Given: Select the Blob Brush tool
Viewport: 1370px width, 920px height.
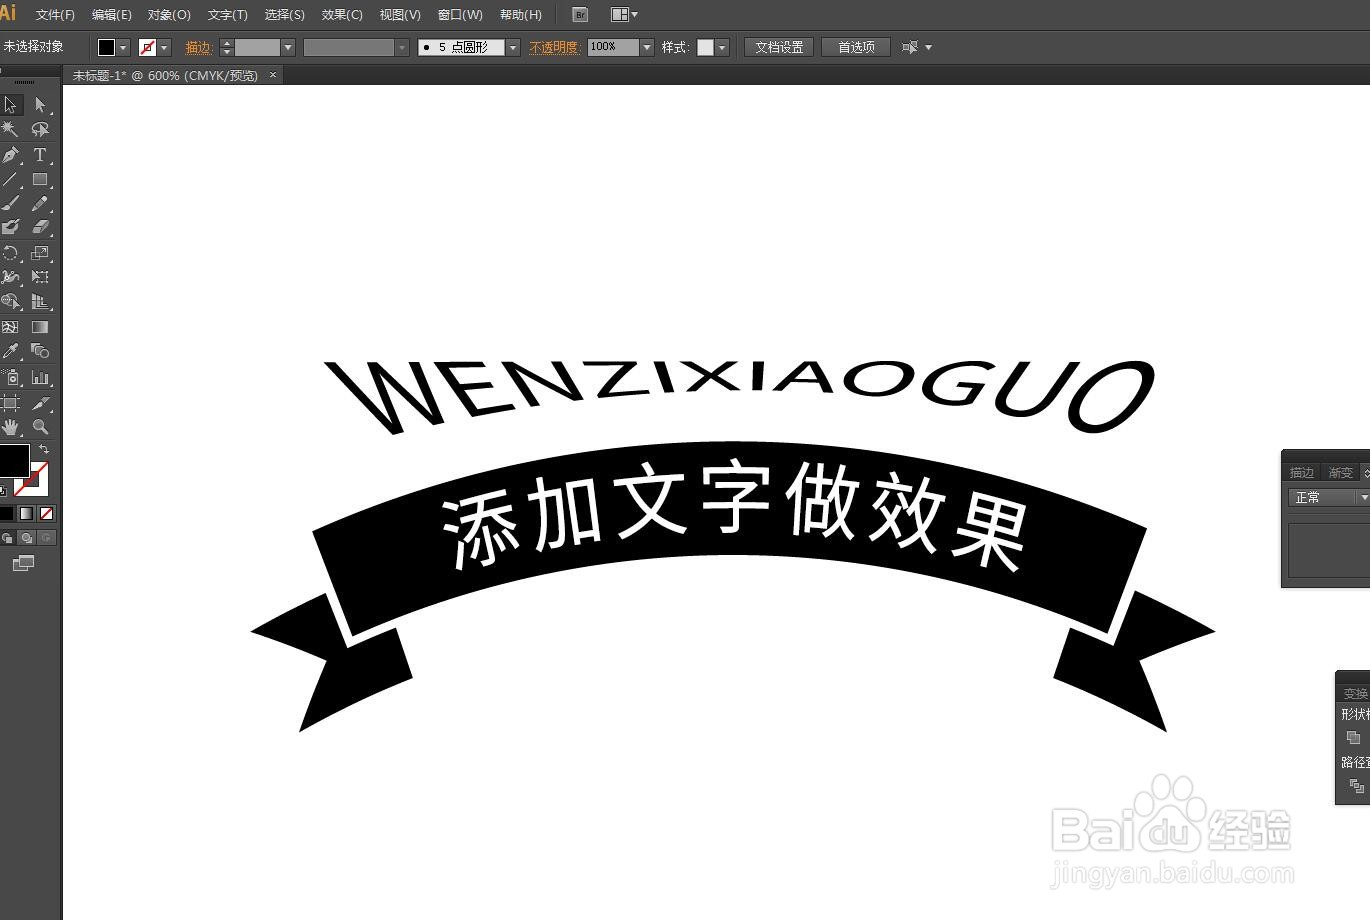Looking at the screenshot, I should [x=11, y=227].
